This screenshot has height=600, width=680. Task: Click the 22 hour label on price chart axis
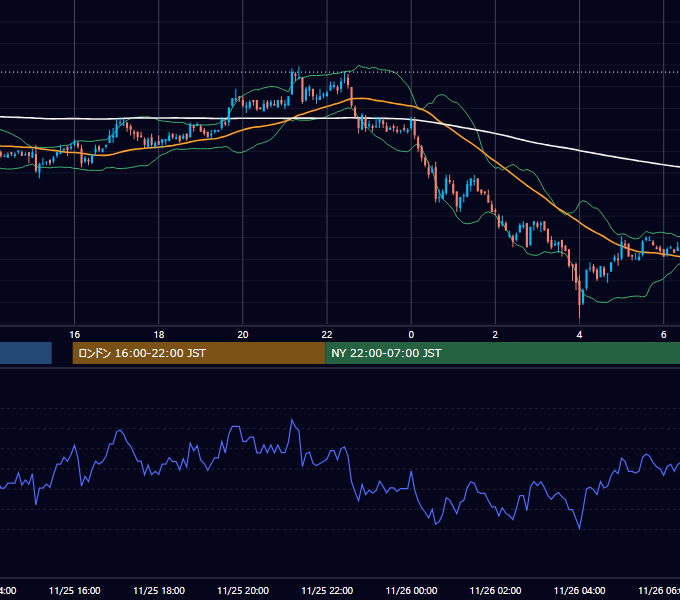(x=327, y=335)
